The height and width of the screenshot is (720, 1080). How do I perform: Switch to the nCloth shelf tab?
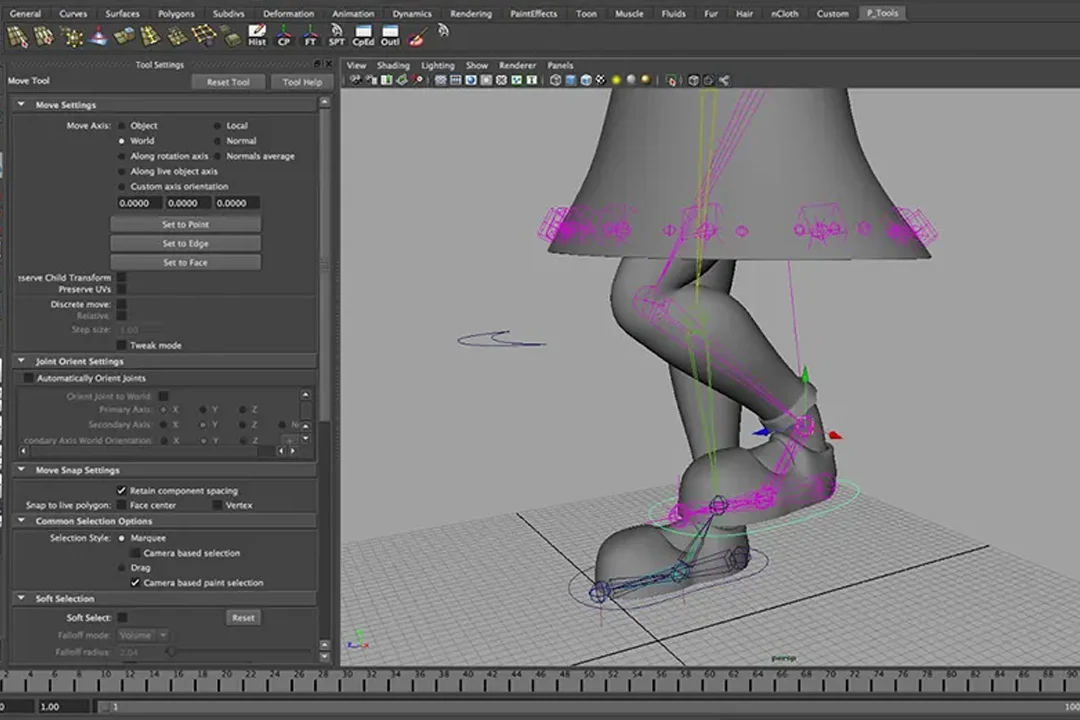click(785, 13)
